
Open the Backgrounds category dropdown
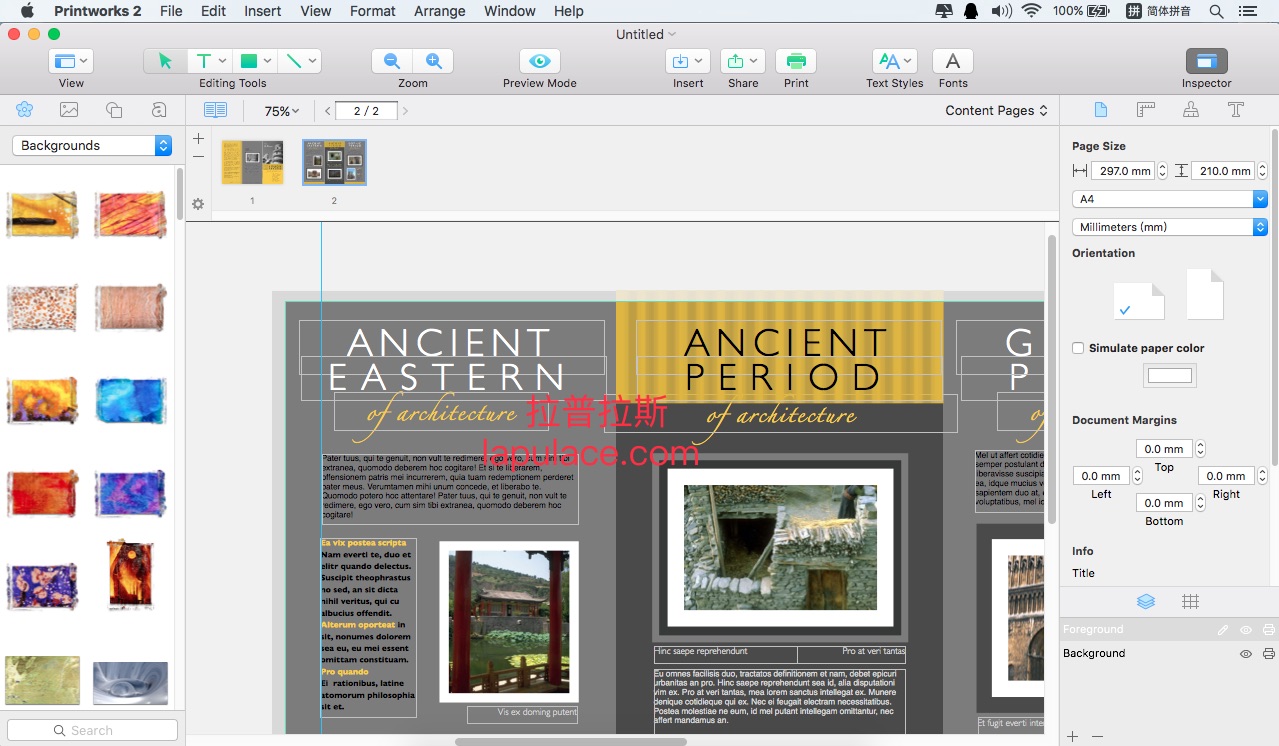point(92,145)
